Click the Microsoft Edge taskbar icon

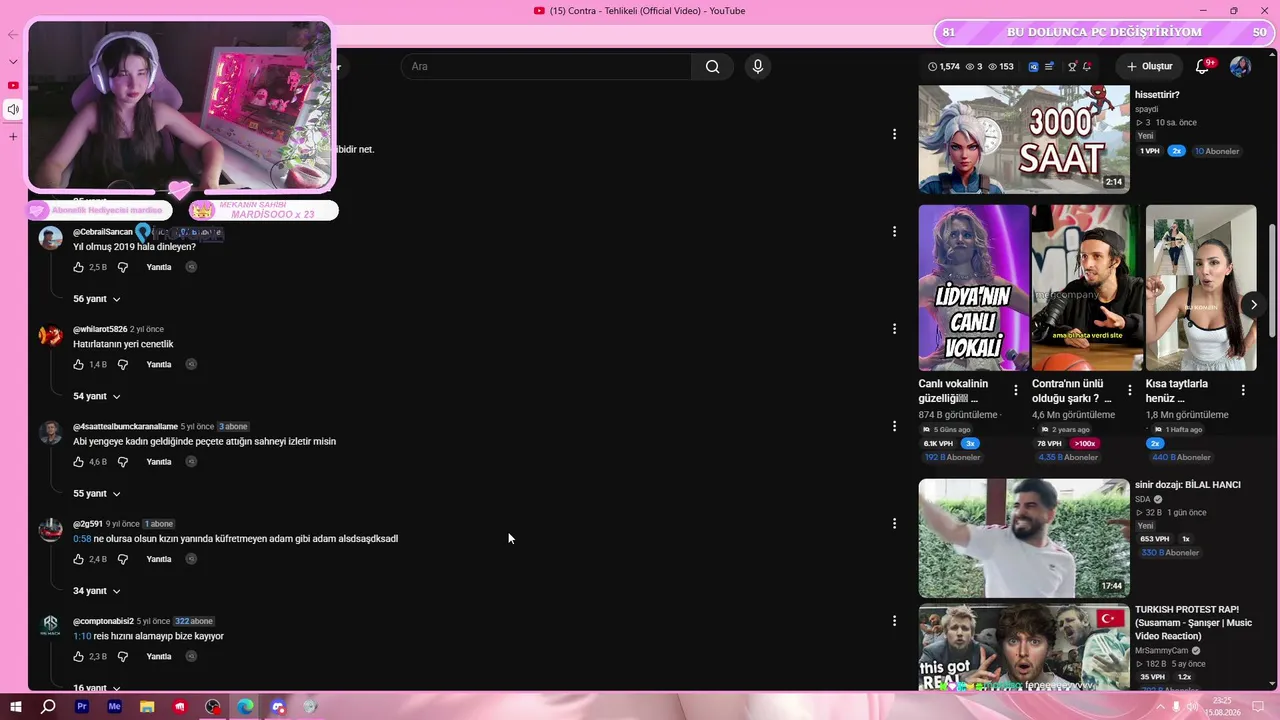pos(245,707)
